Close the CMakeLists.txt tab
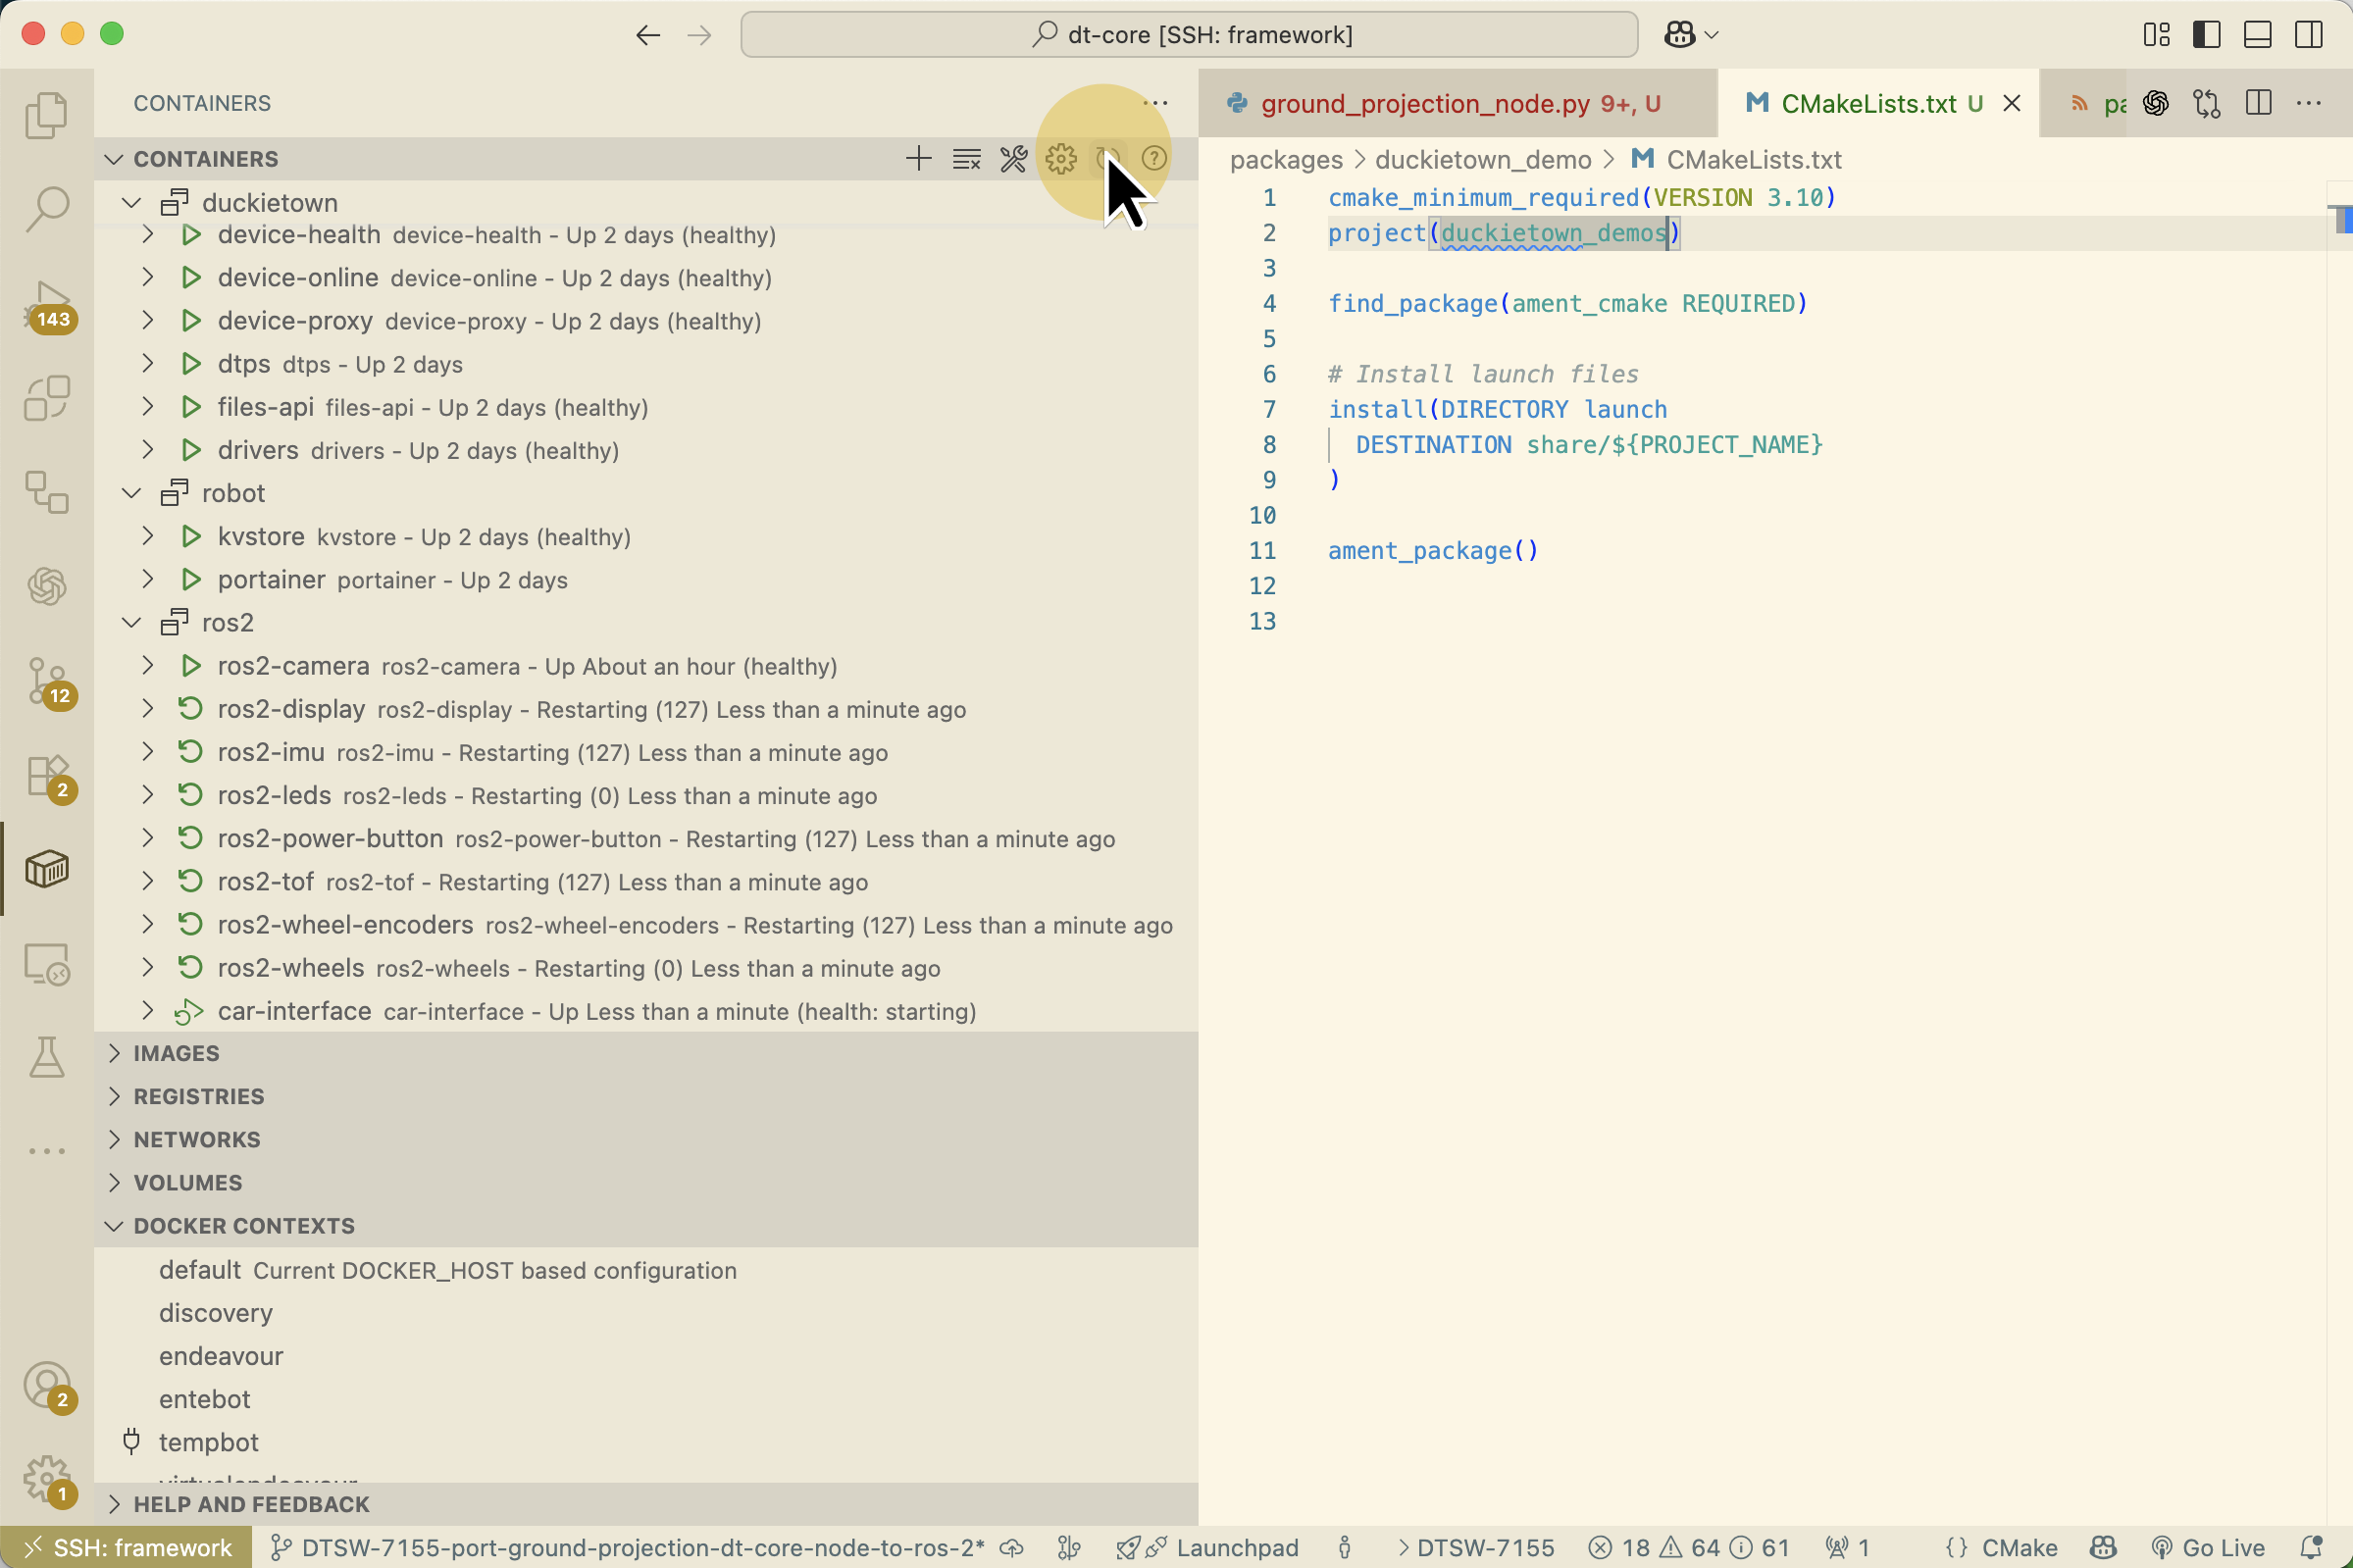The width and height of the screenshot is (2353, 1568). tap(2011, 104)
